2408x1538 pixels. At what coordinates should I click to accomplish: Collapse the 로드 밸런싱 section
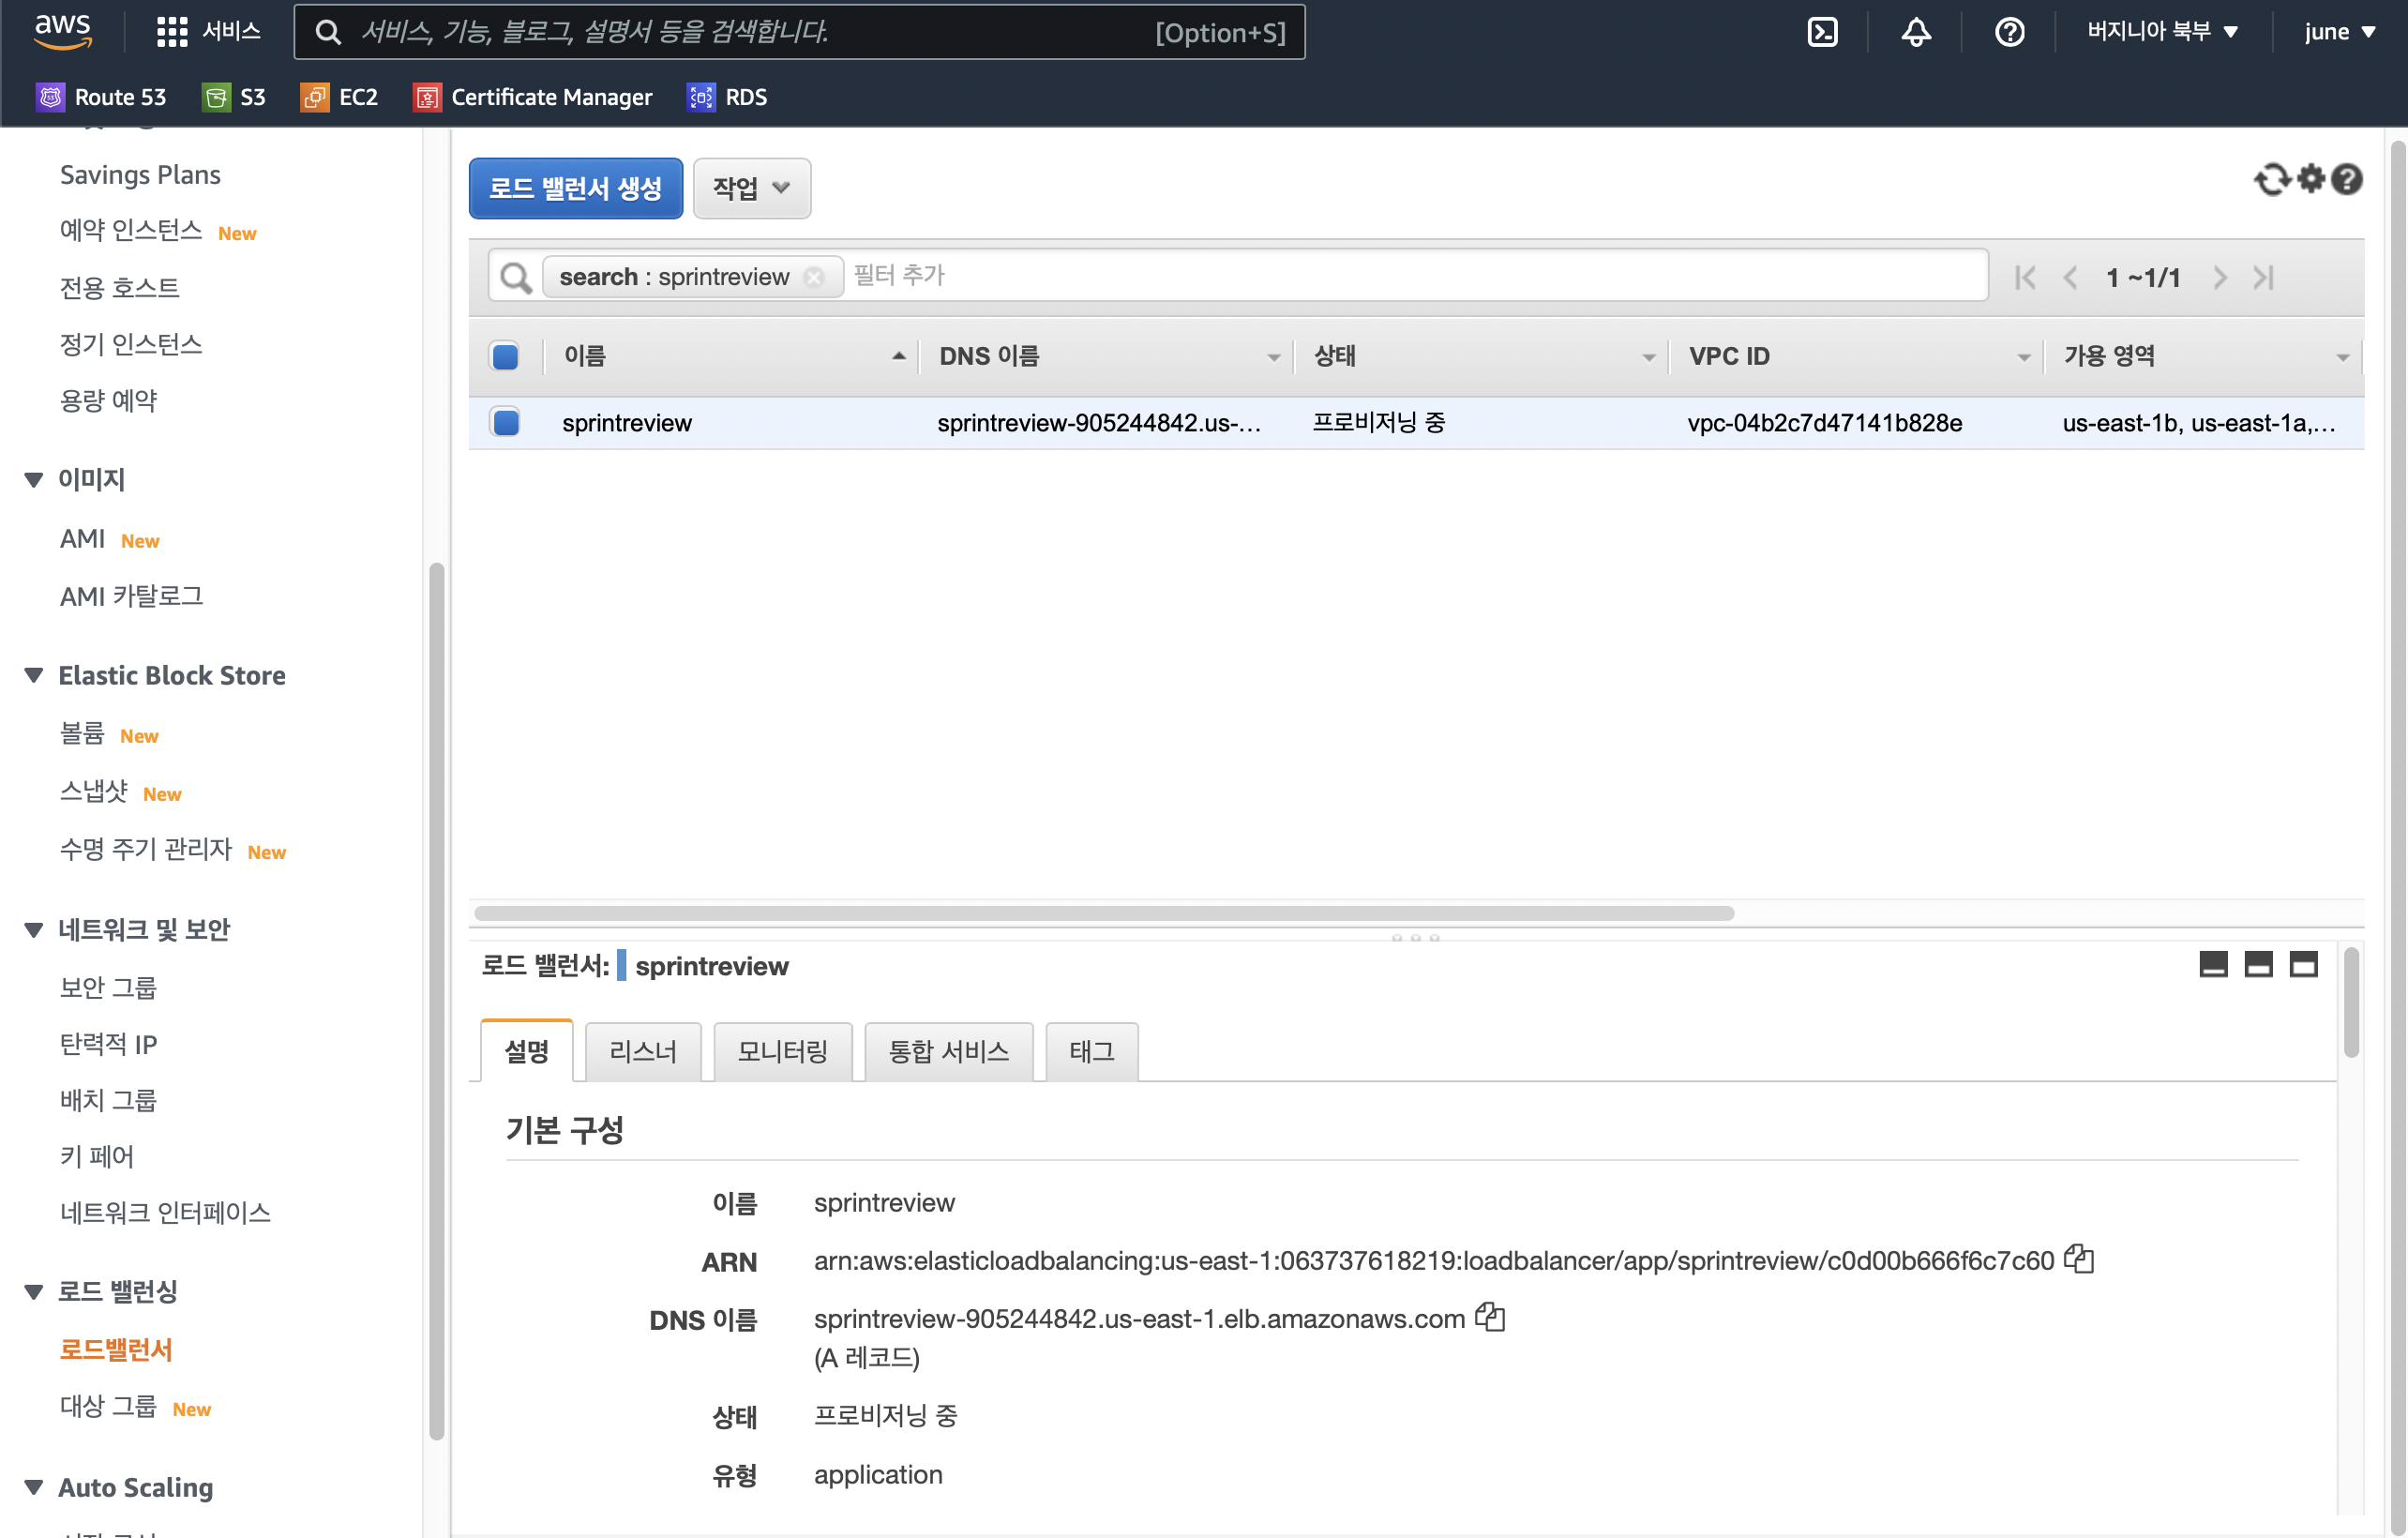point(34,1292)
